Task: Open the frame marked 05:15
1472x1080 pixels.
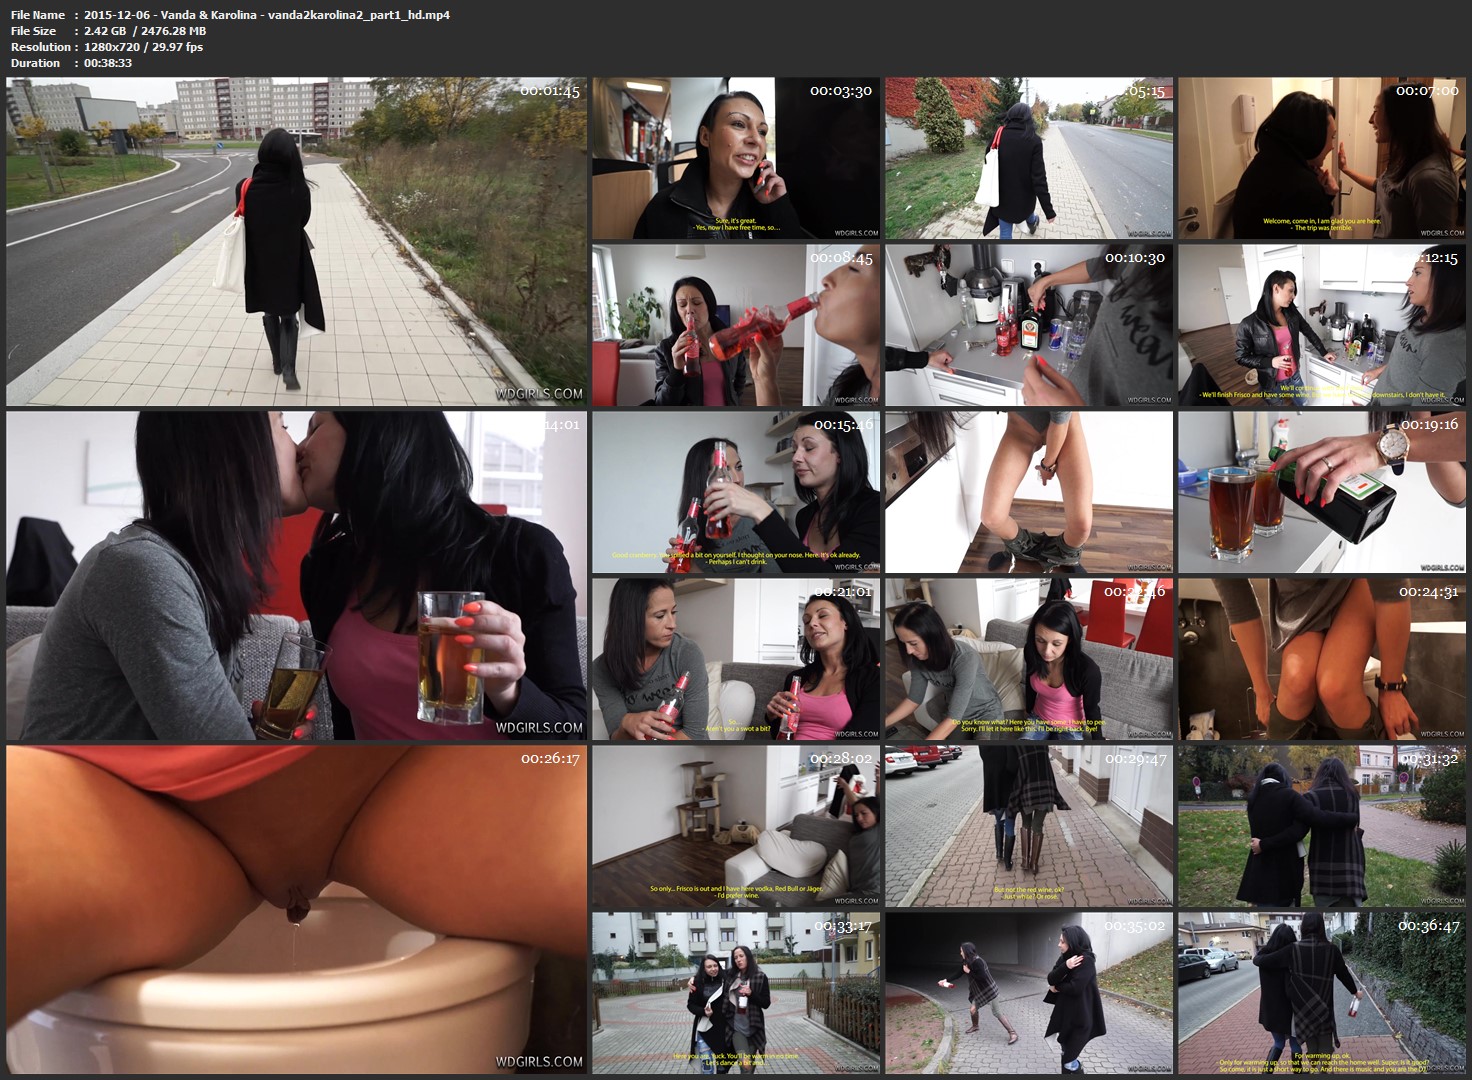Action: 1028,158
